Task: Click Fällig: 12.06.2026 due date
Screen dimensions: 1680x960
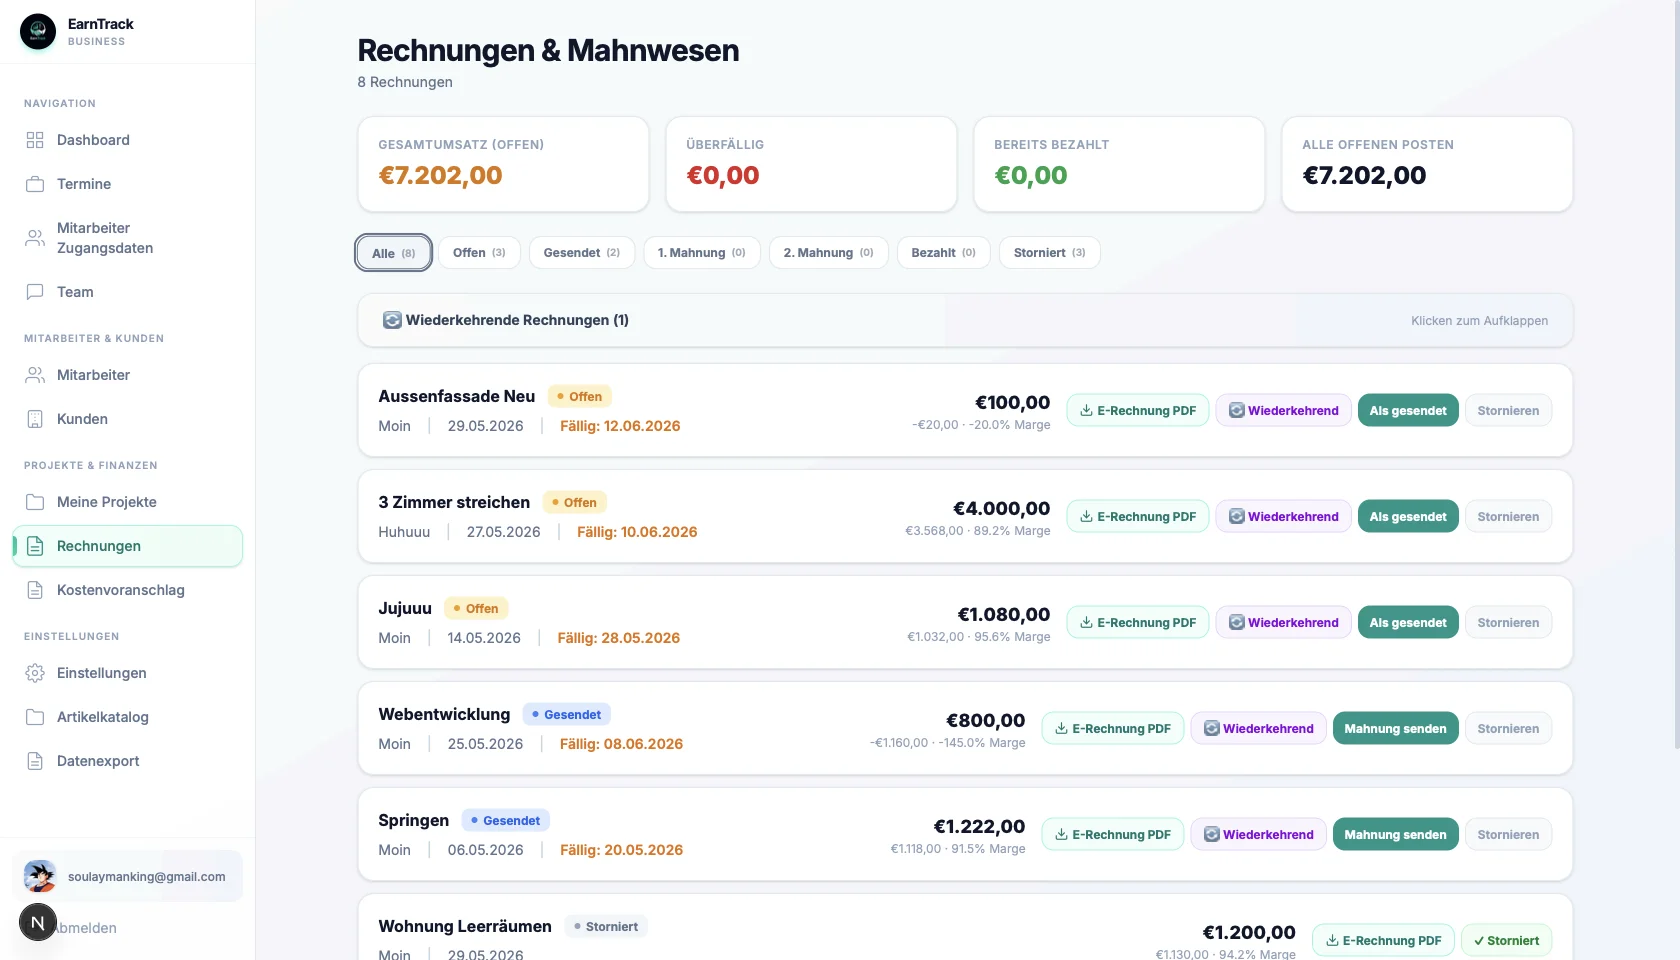Action: click(620, 426)
